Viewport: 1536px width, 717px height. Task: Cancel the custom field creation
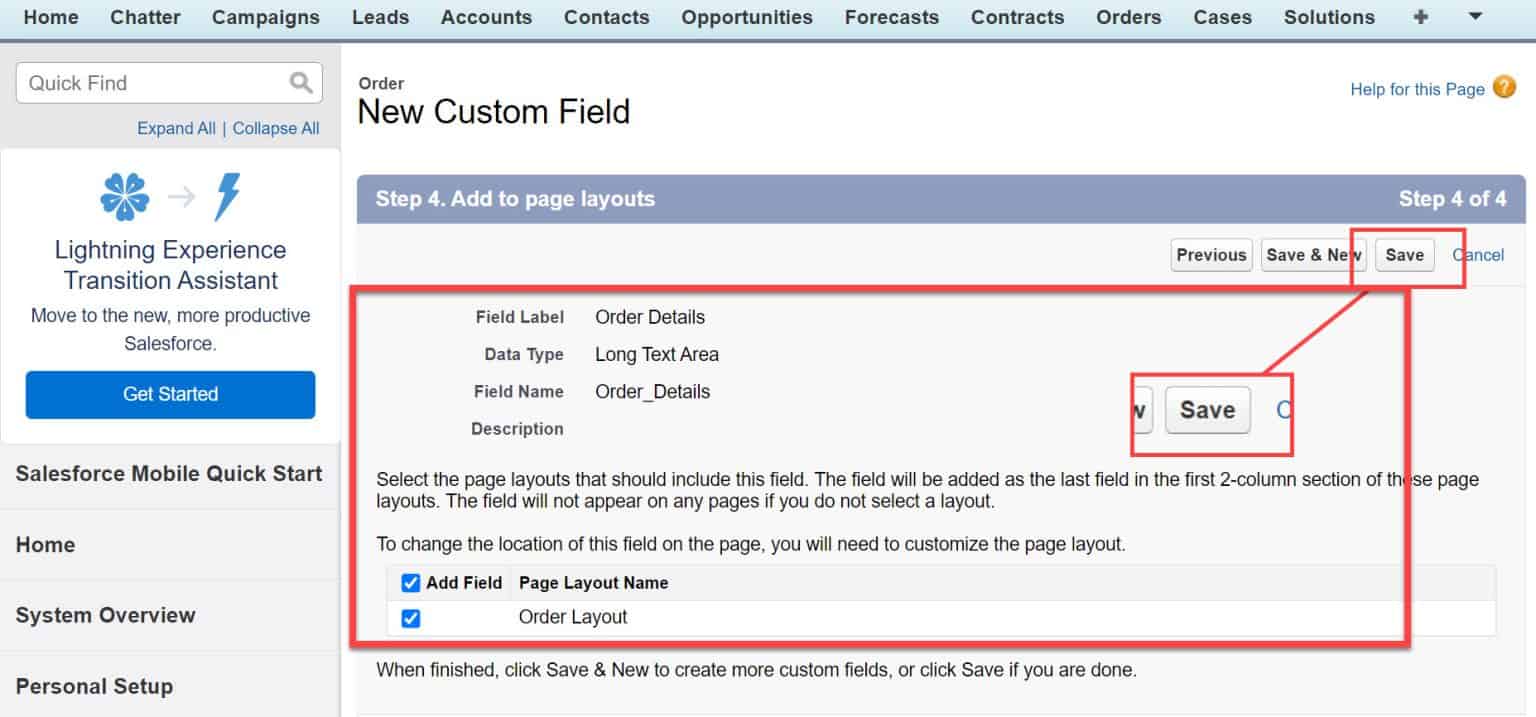(1478, 255)
